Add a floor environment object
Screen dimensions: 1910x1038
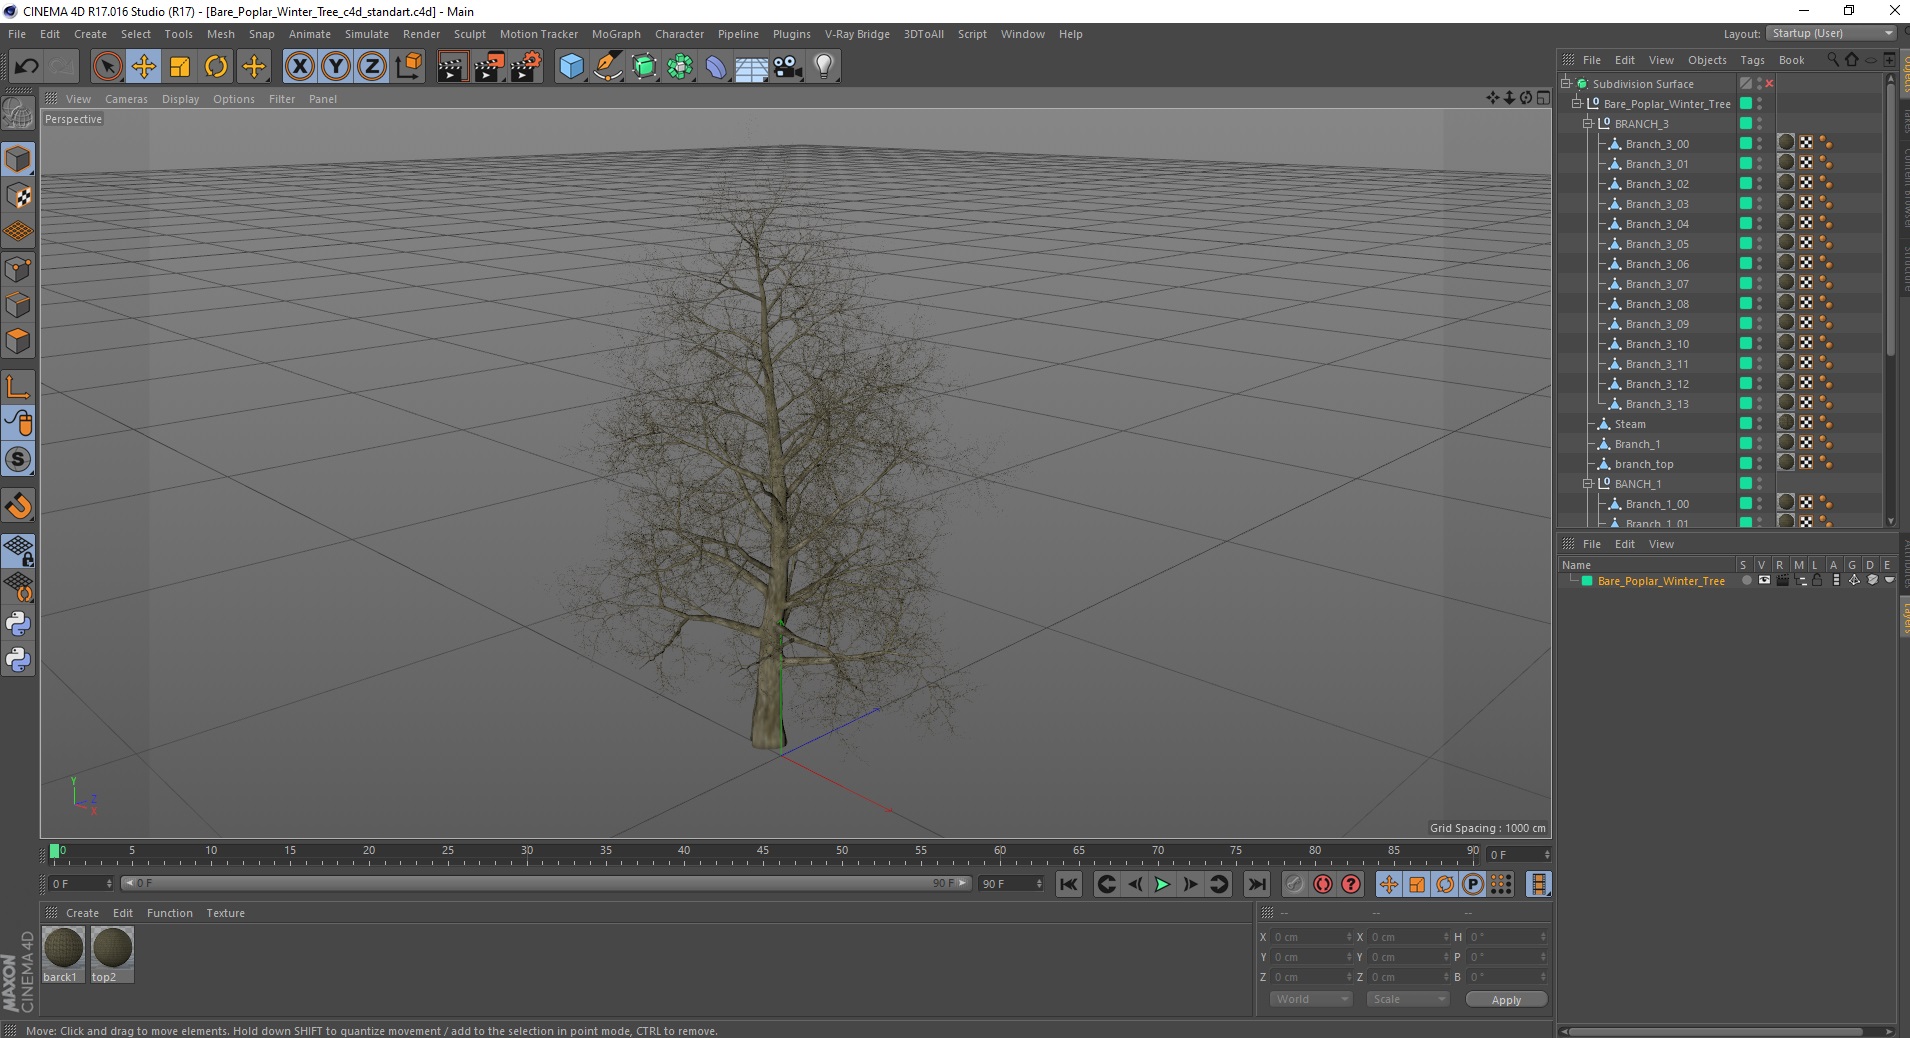[752, 67]
